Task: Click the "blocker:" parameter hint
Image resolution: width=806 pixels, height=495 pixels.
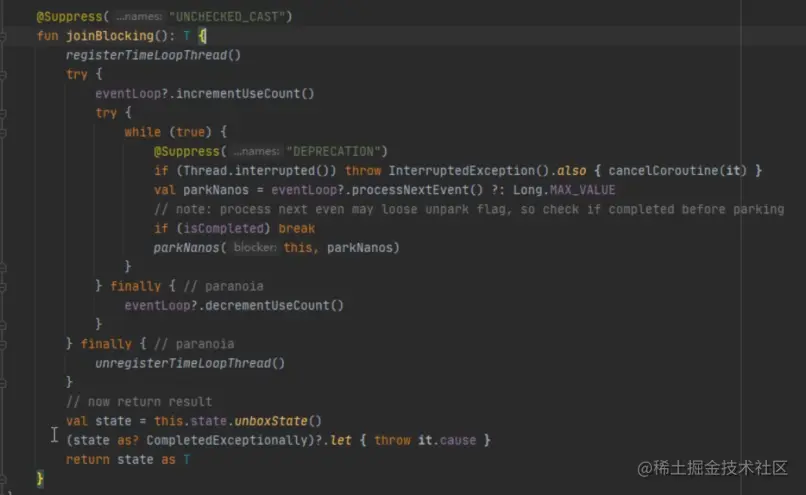Action: (255, 248)
